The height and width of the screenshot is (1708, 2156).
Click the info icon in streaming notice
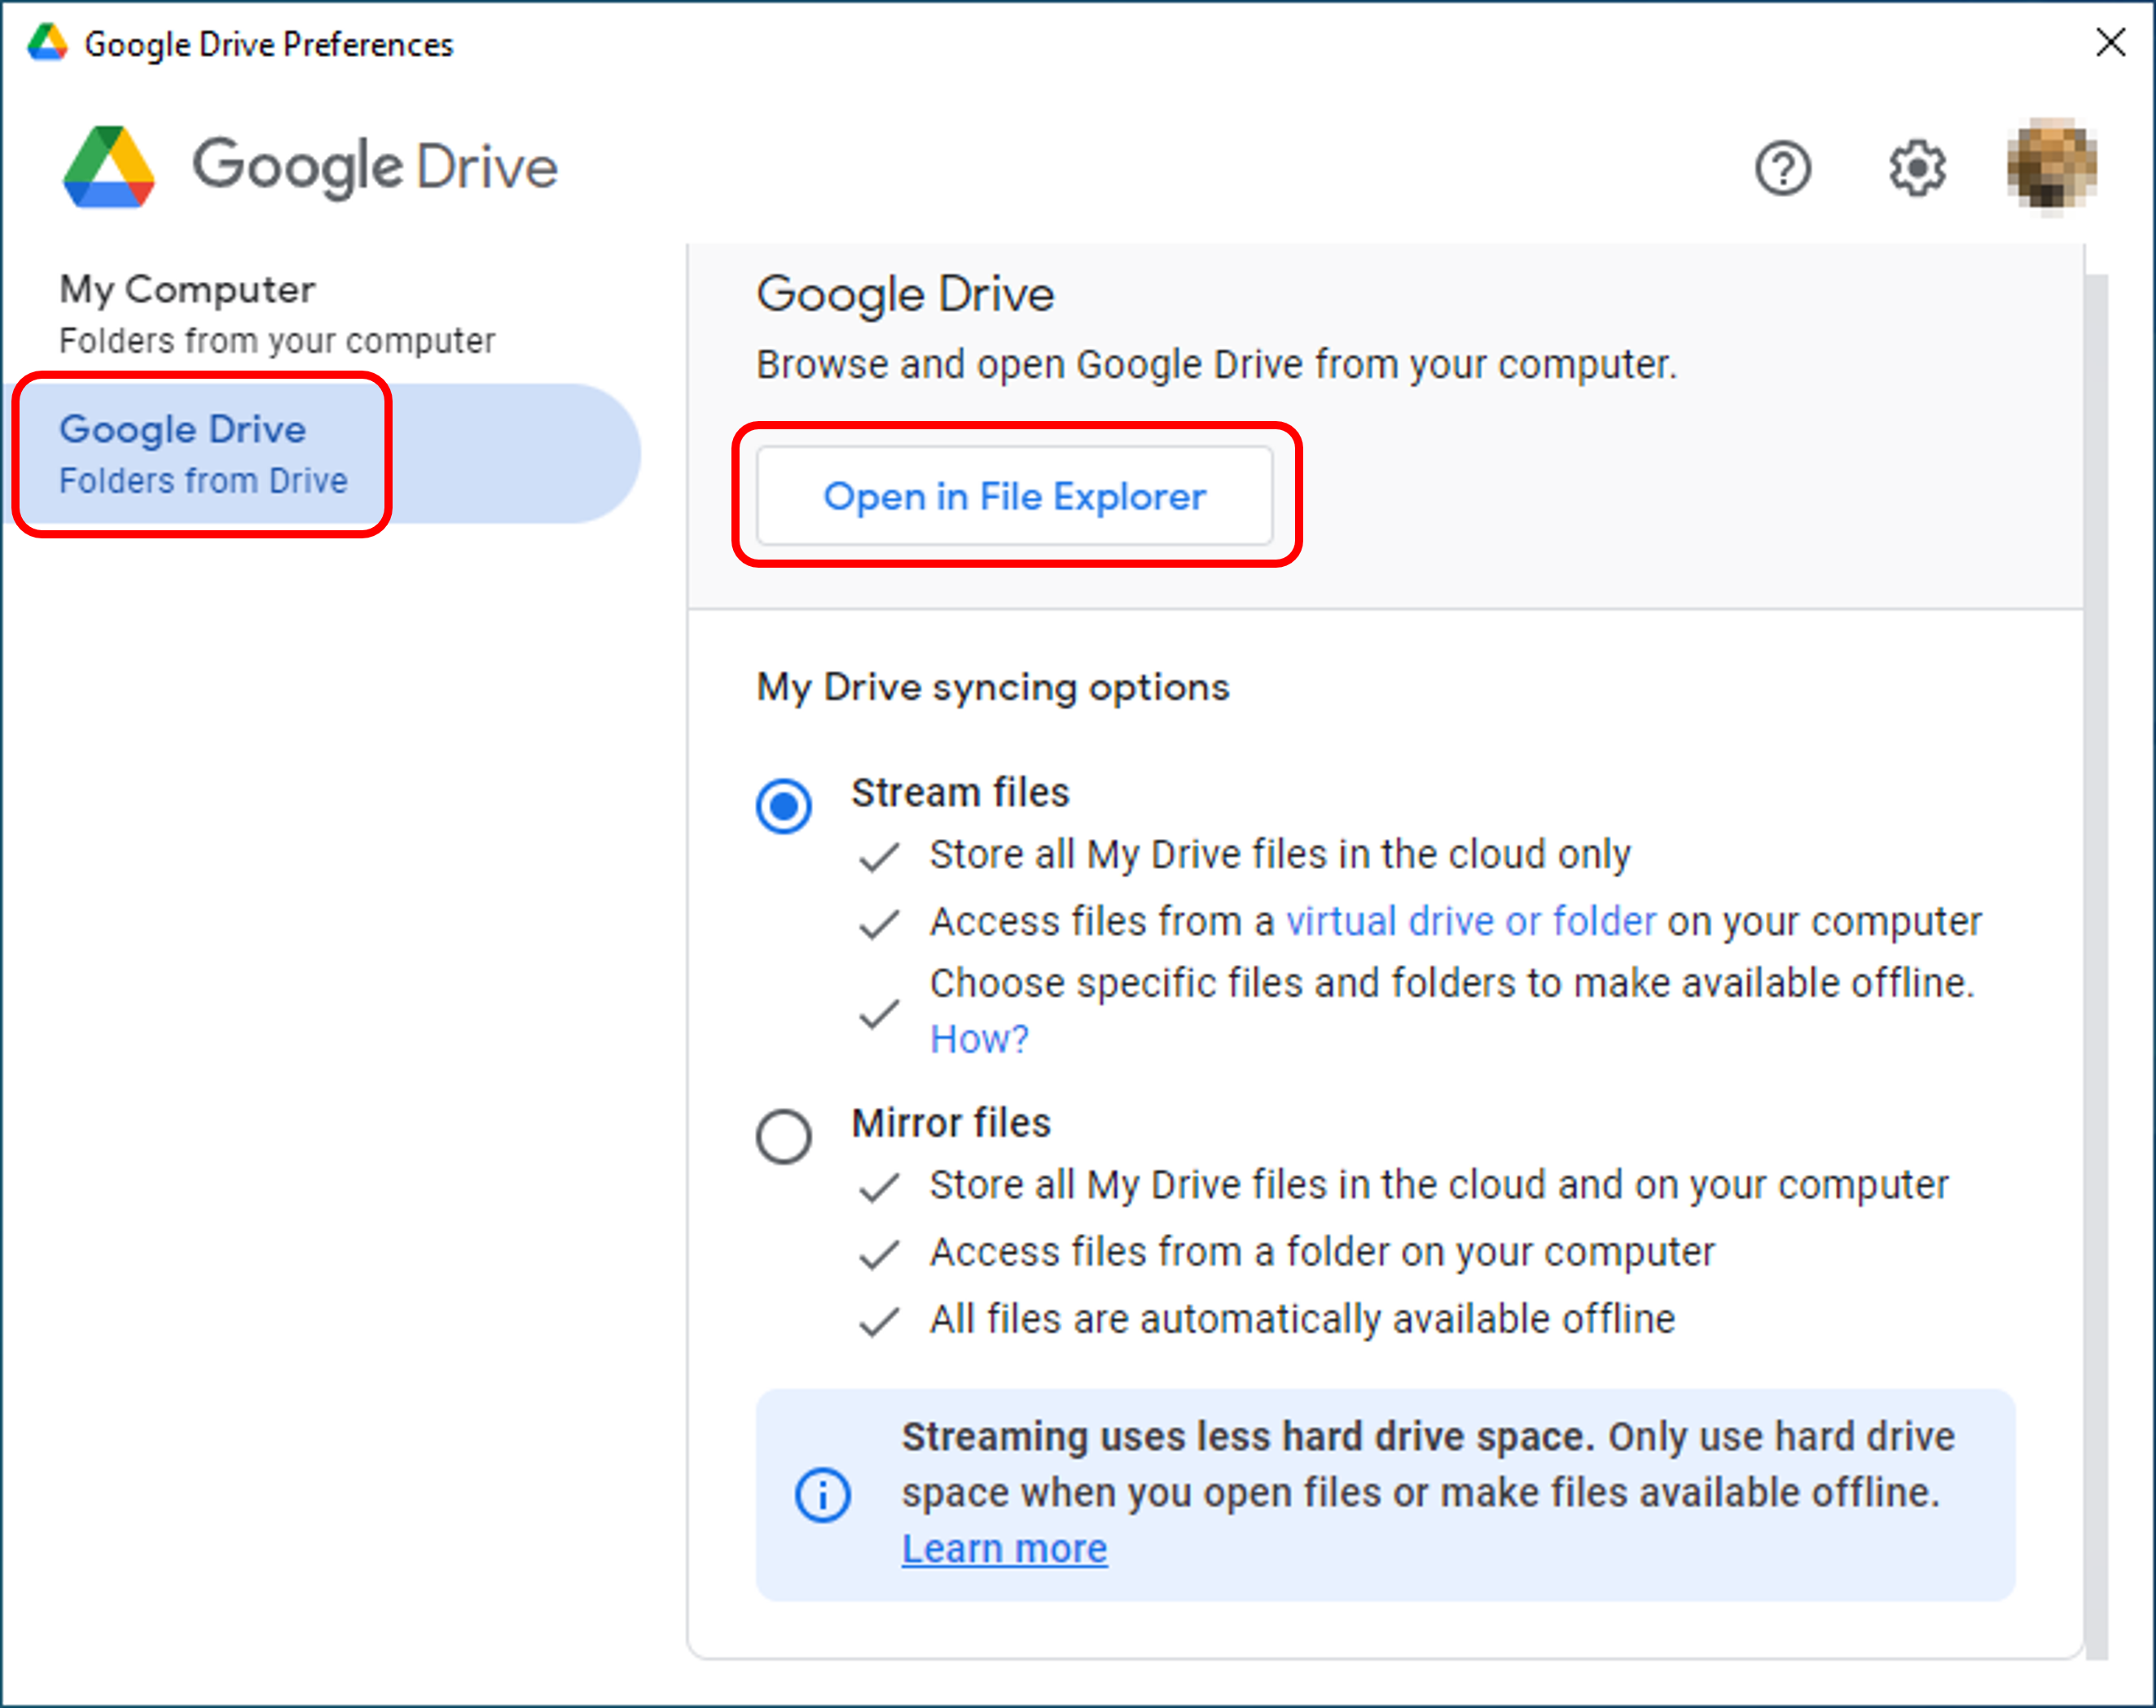tap(822, 1495)
